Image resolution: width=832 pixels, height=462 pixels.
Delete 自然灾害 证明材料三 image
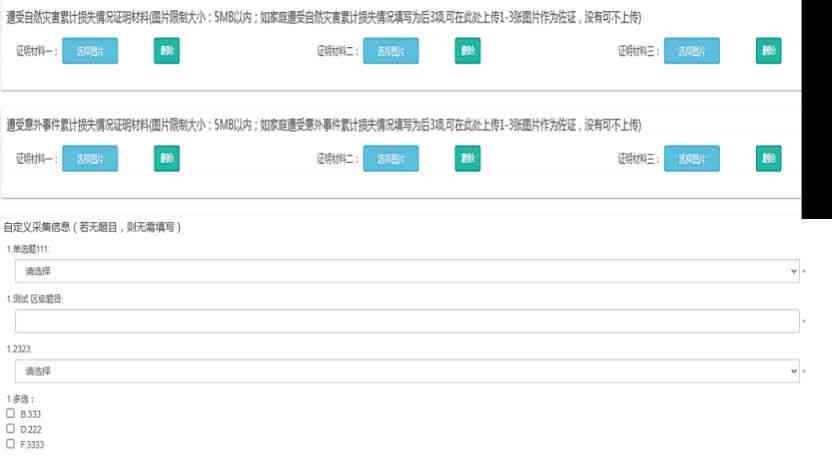click(x=768, y=51)
